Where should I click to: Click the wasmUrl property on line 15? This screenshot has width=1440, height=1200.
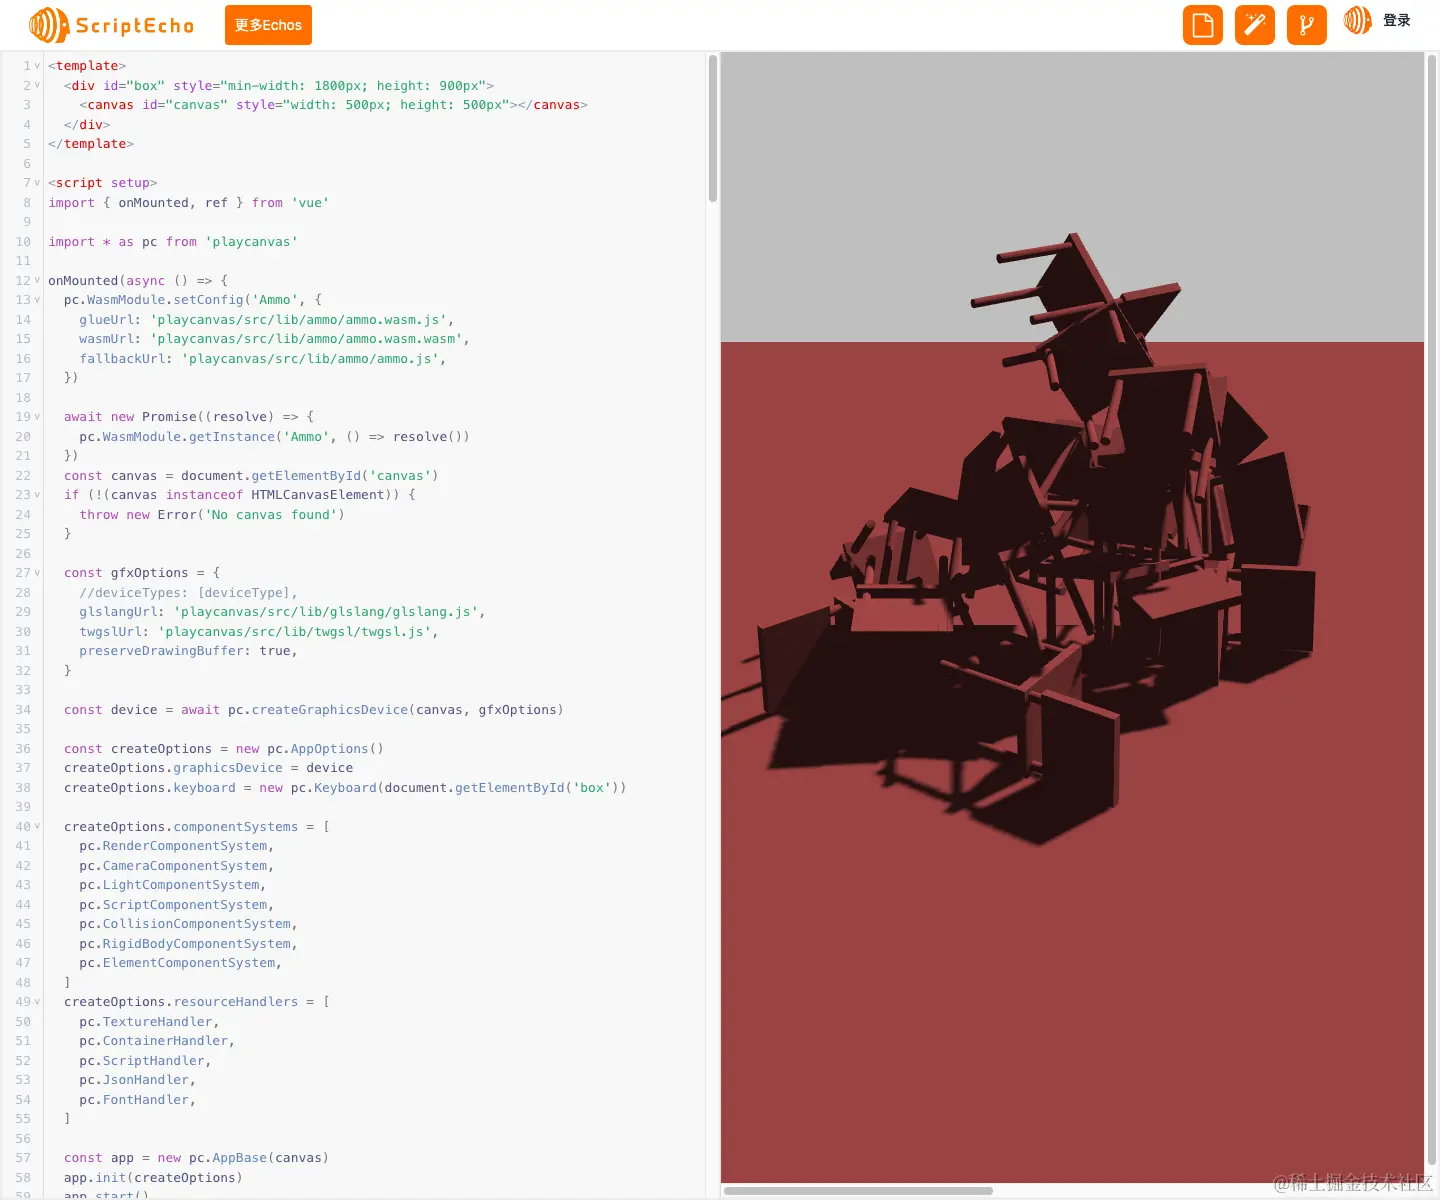coord(106,339)
